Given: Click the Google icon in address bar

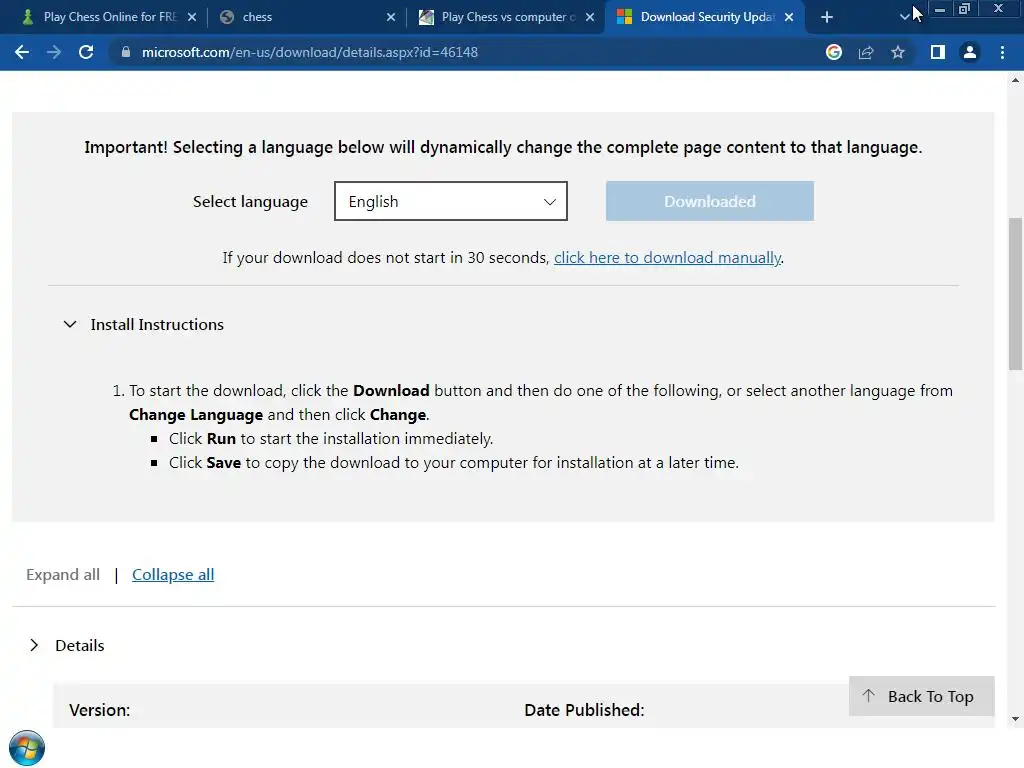Looking at the screenshot, I should coord(834,52).
